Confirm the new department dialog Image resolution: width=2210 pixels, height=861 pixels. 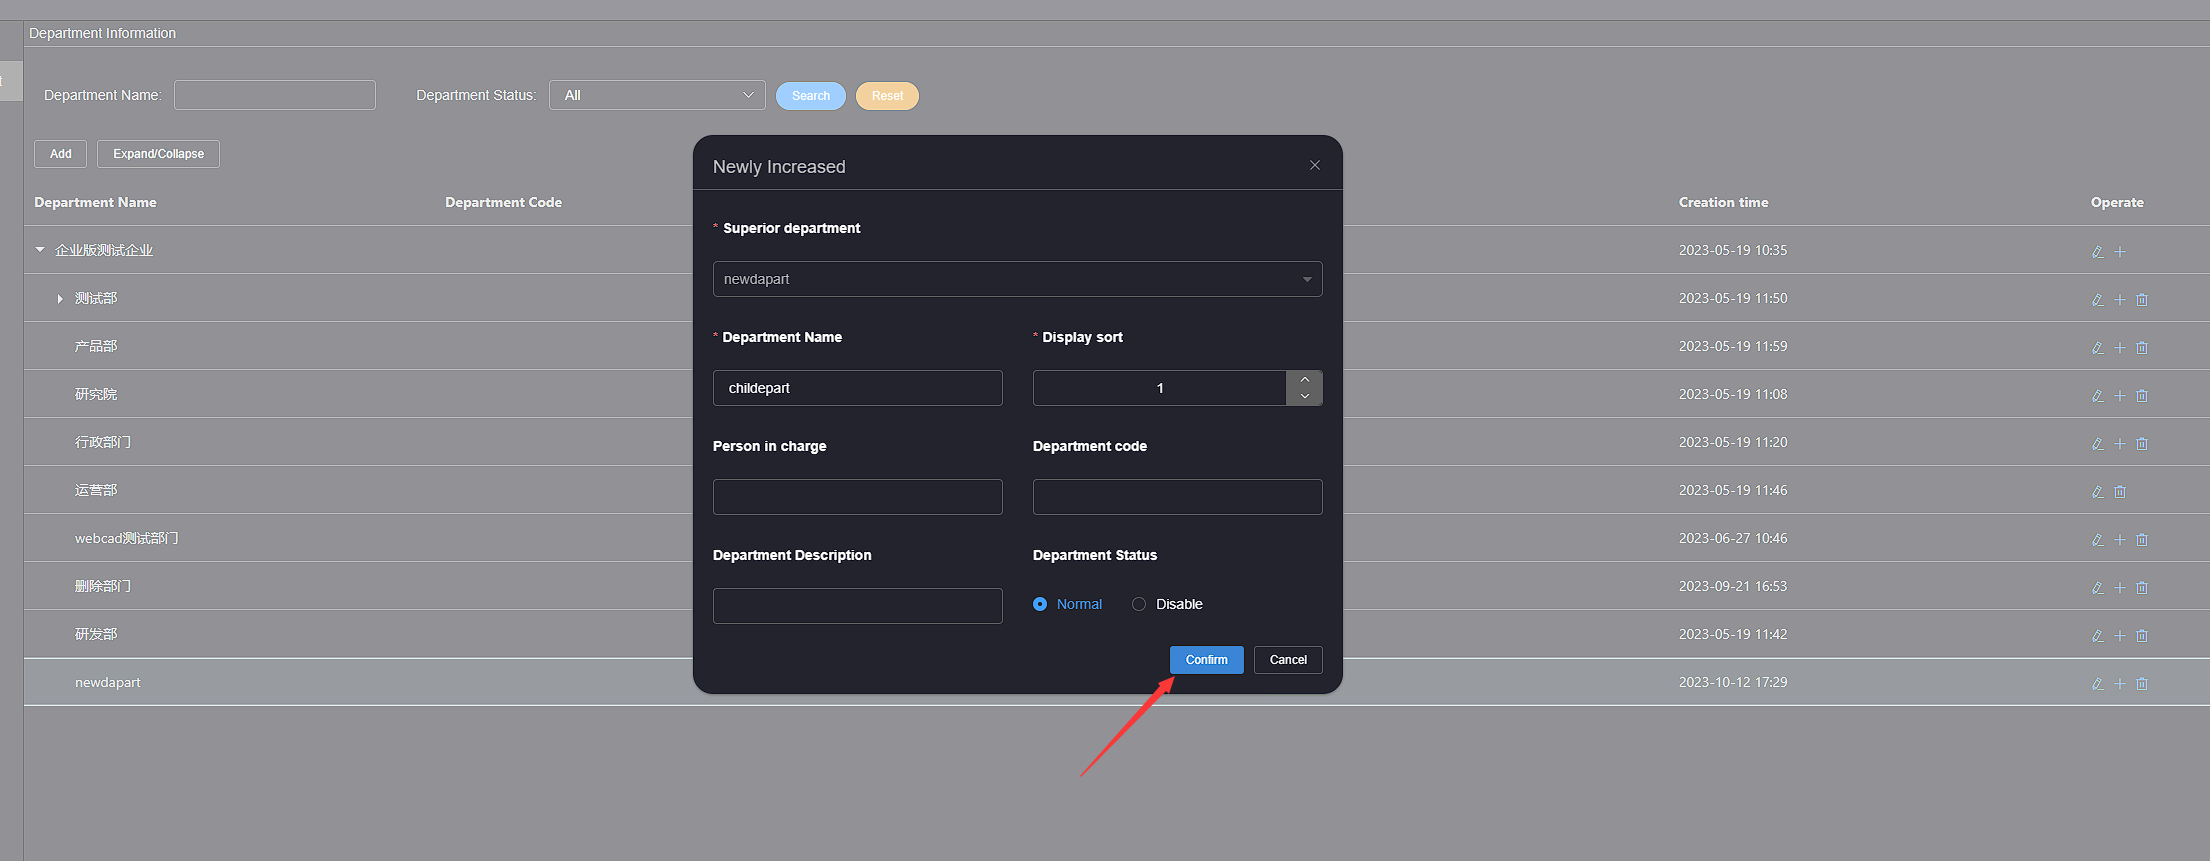click(x=1206, y=660)
